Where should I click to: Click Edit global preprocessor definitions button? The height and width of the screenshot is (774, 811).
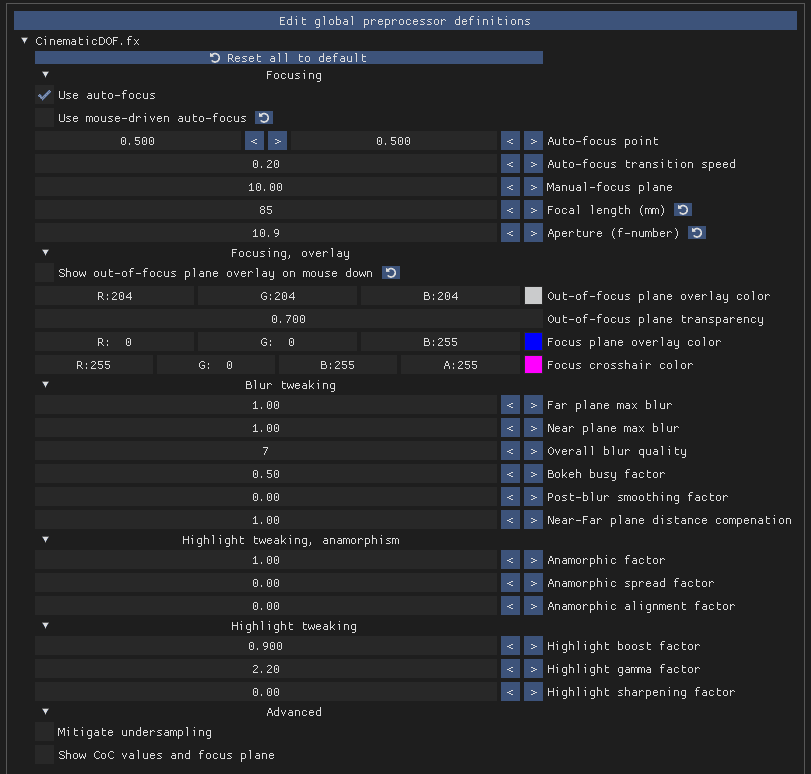point(405,20)
